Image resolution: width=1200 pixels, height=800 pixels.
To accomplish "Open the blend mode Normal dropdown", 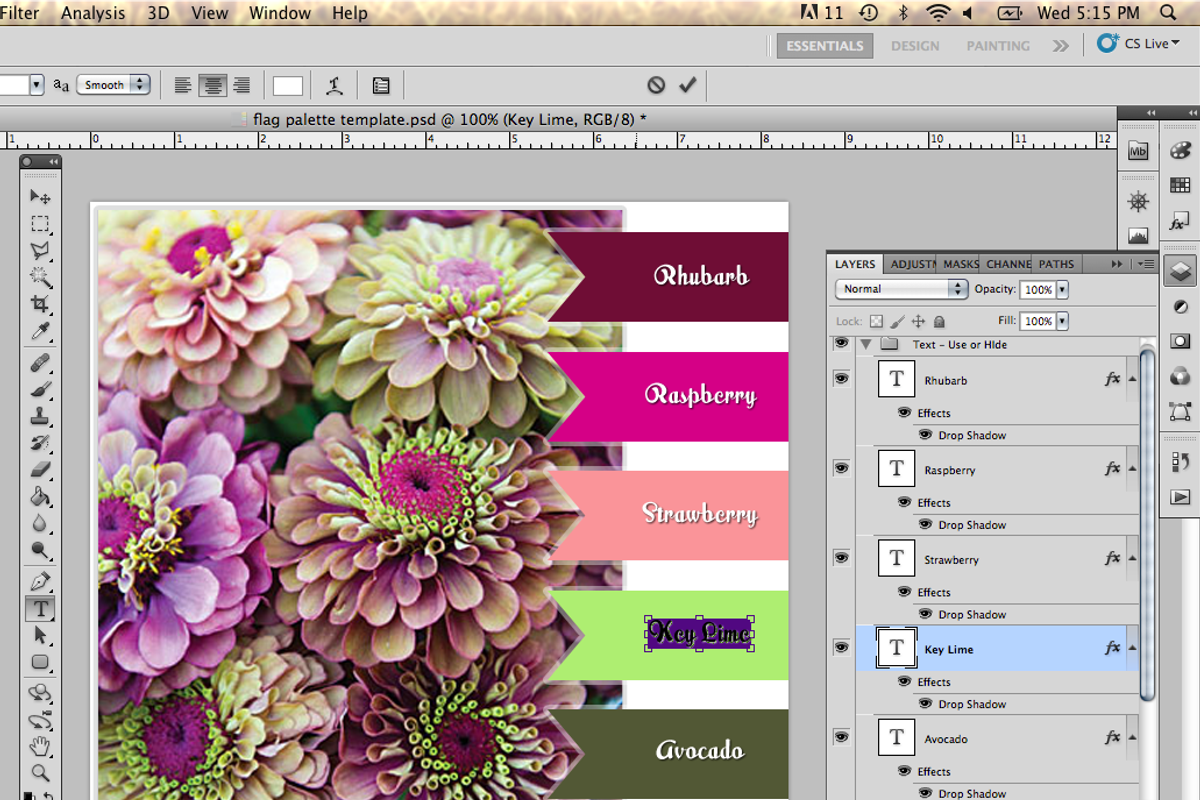I will (x=901, y=289).
